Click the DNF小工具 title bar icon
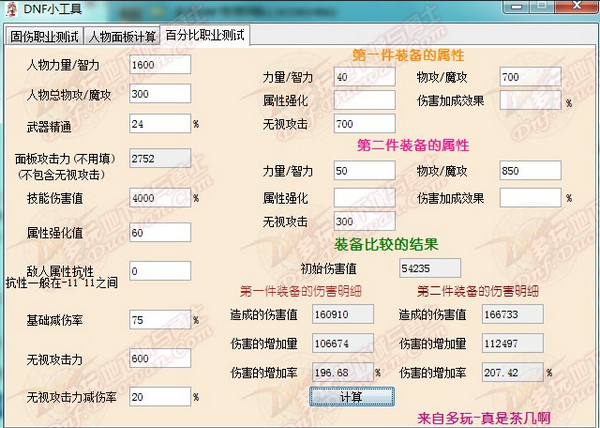Viewport: 600px width, 428px height. tap(10, 9)
